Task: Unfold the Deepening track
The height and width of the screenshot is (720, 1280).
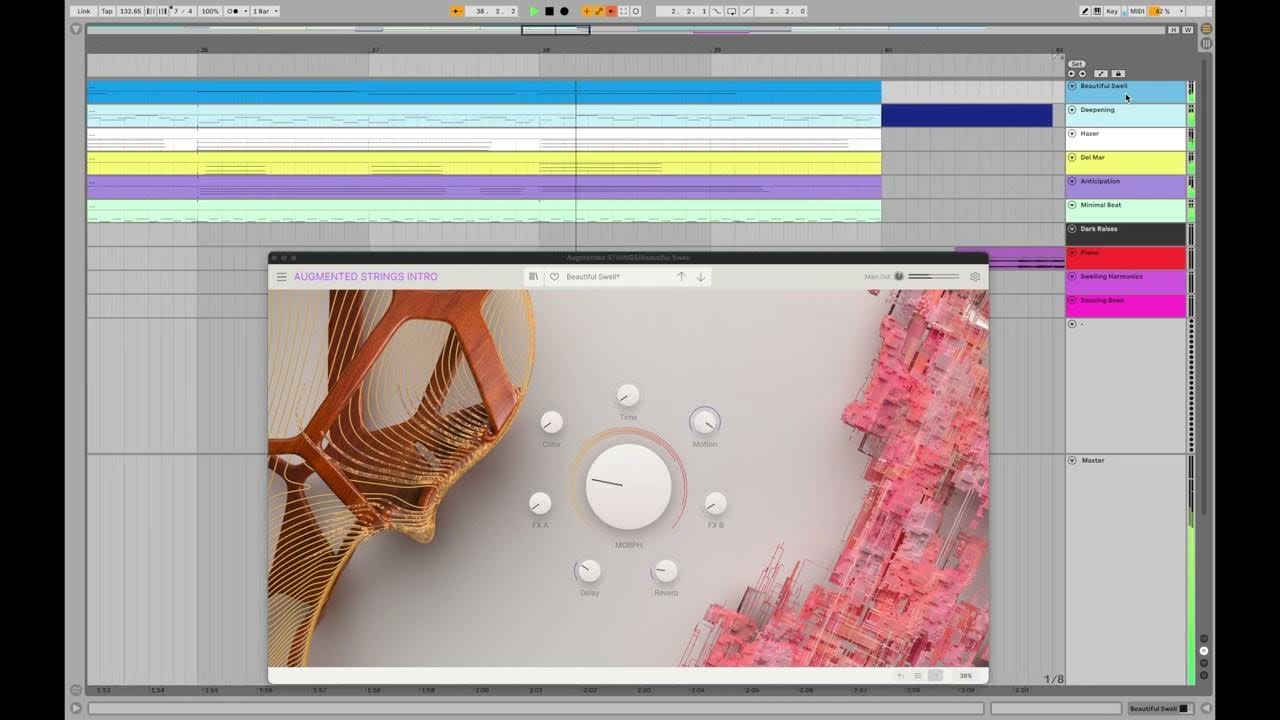Action: tap(1072, 110)
